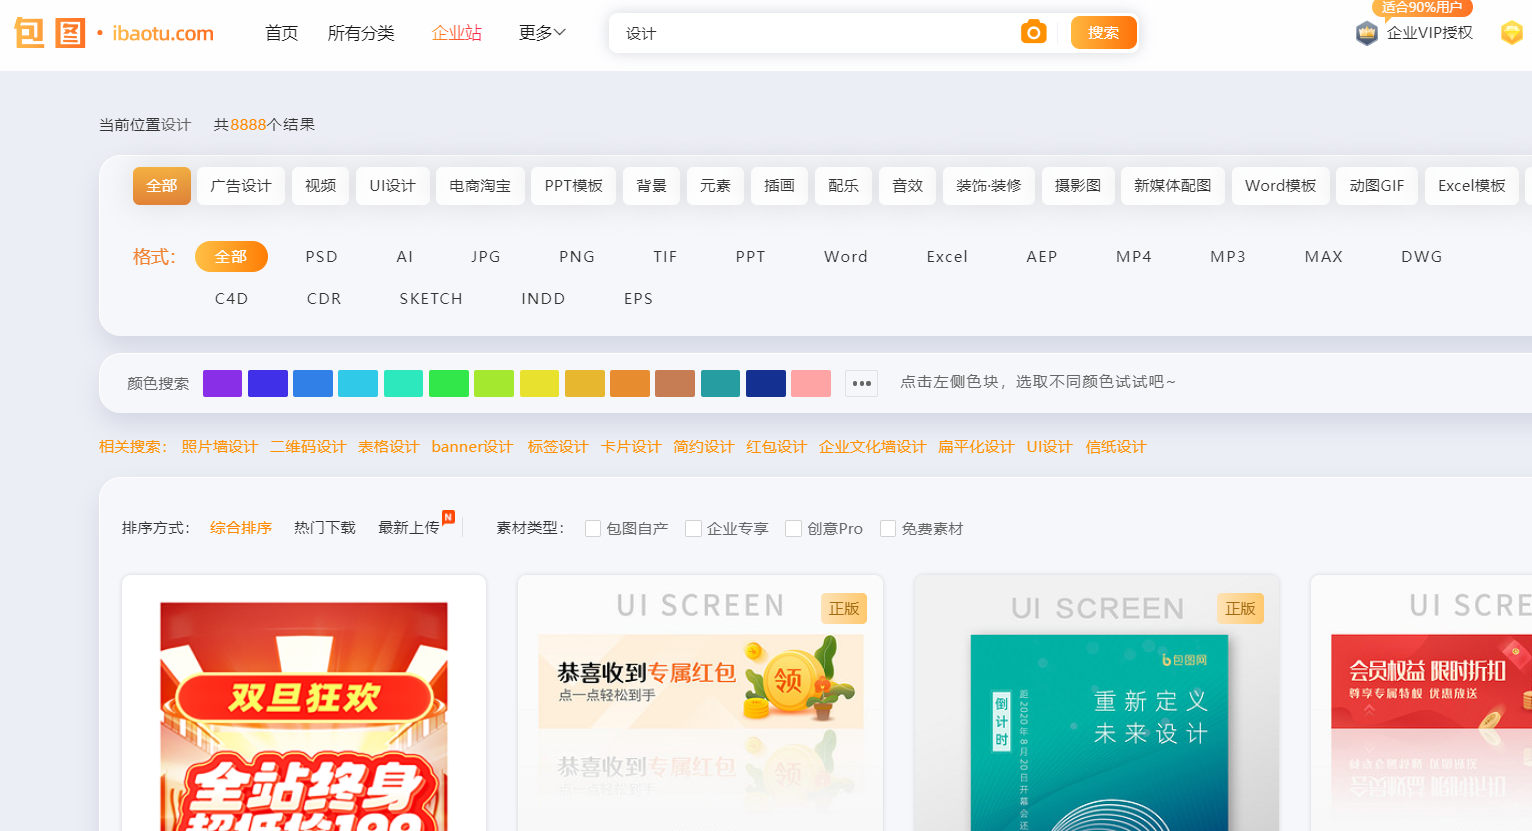This screenshot has width=1532, height=831.
Task: Open the 企业VIP授权 link
Action: 1429,33
